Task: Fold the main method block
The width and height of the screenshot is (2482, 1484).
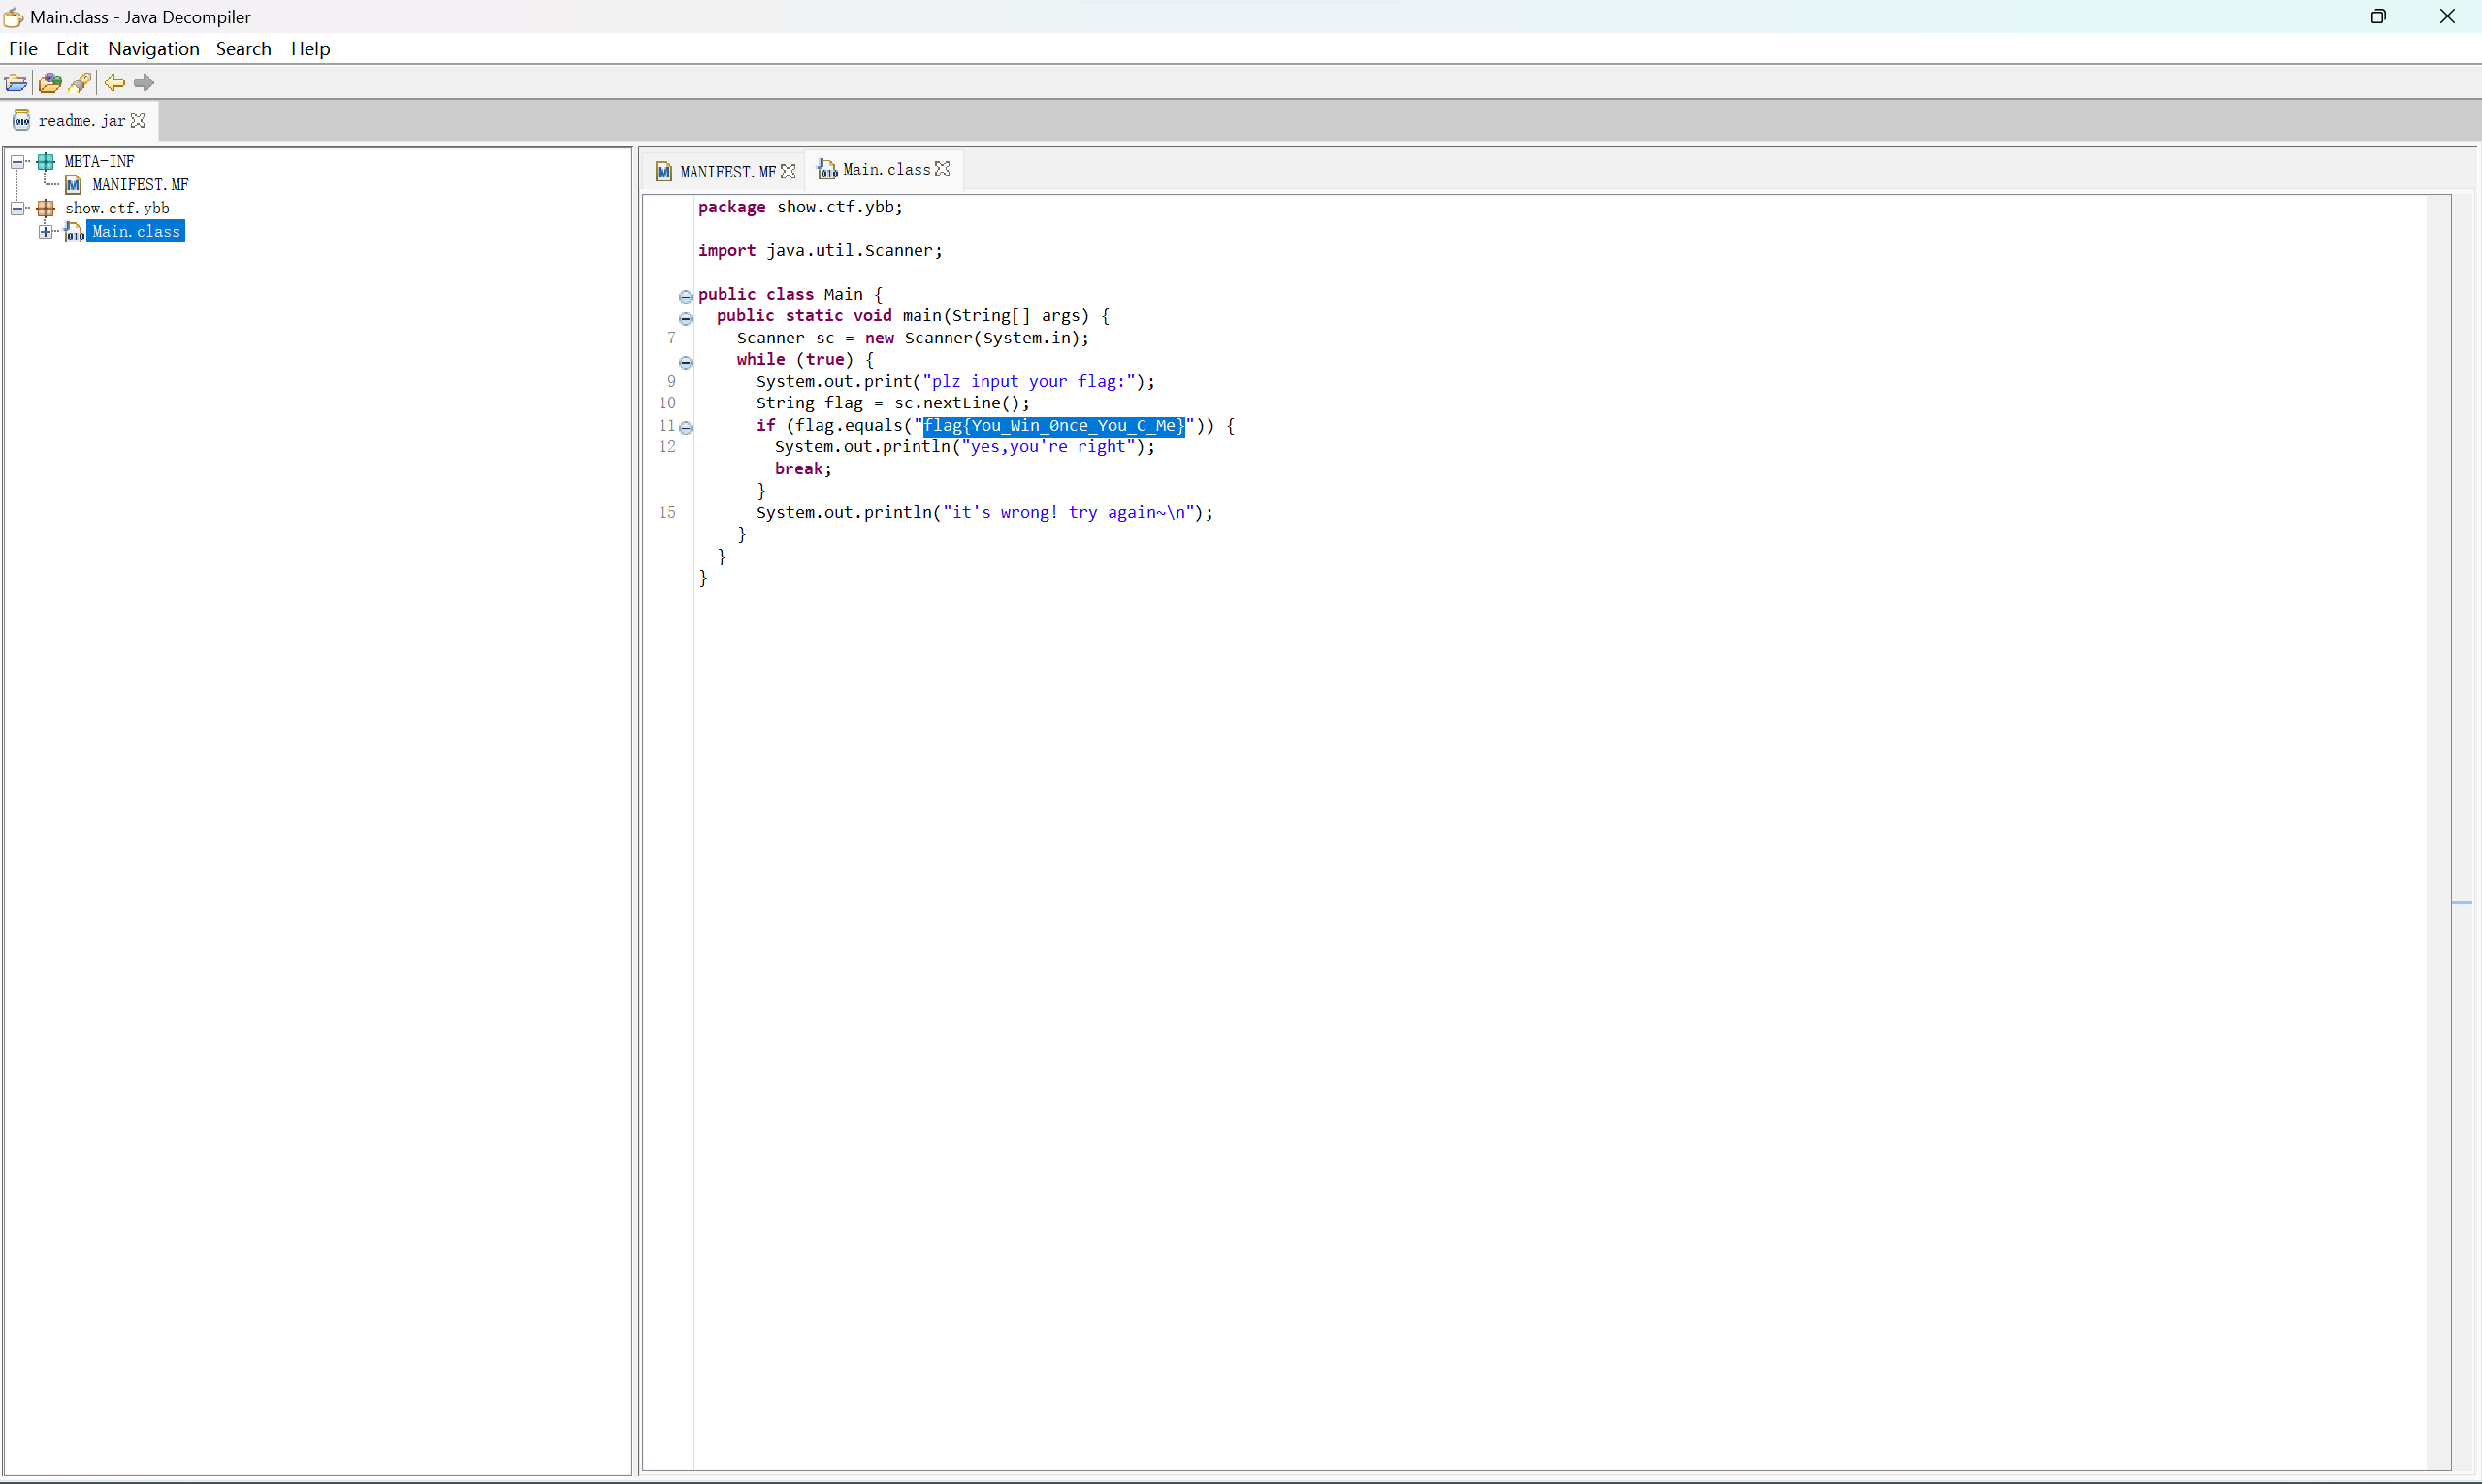Action: click(x=685, y=318)
